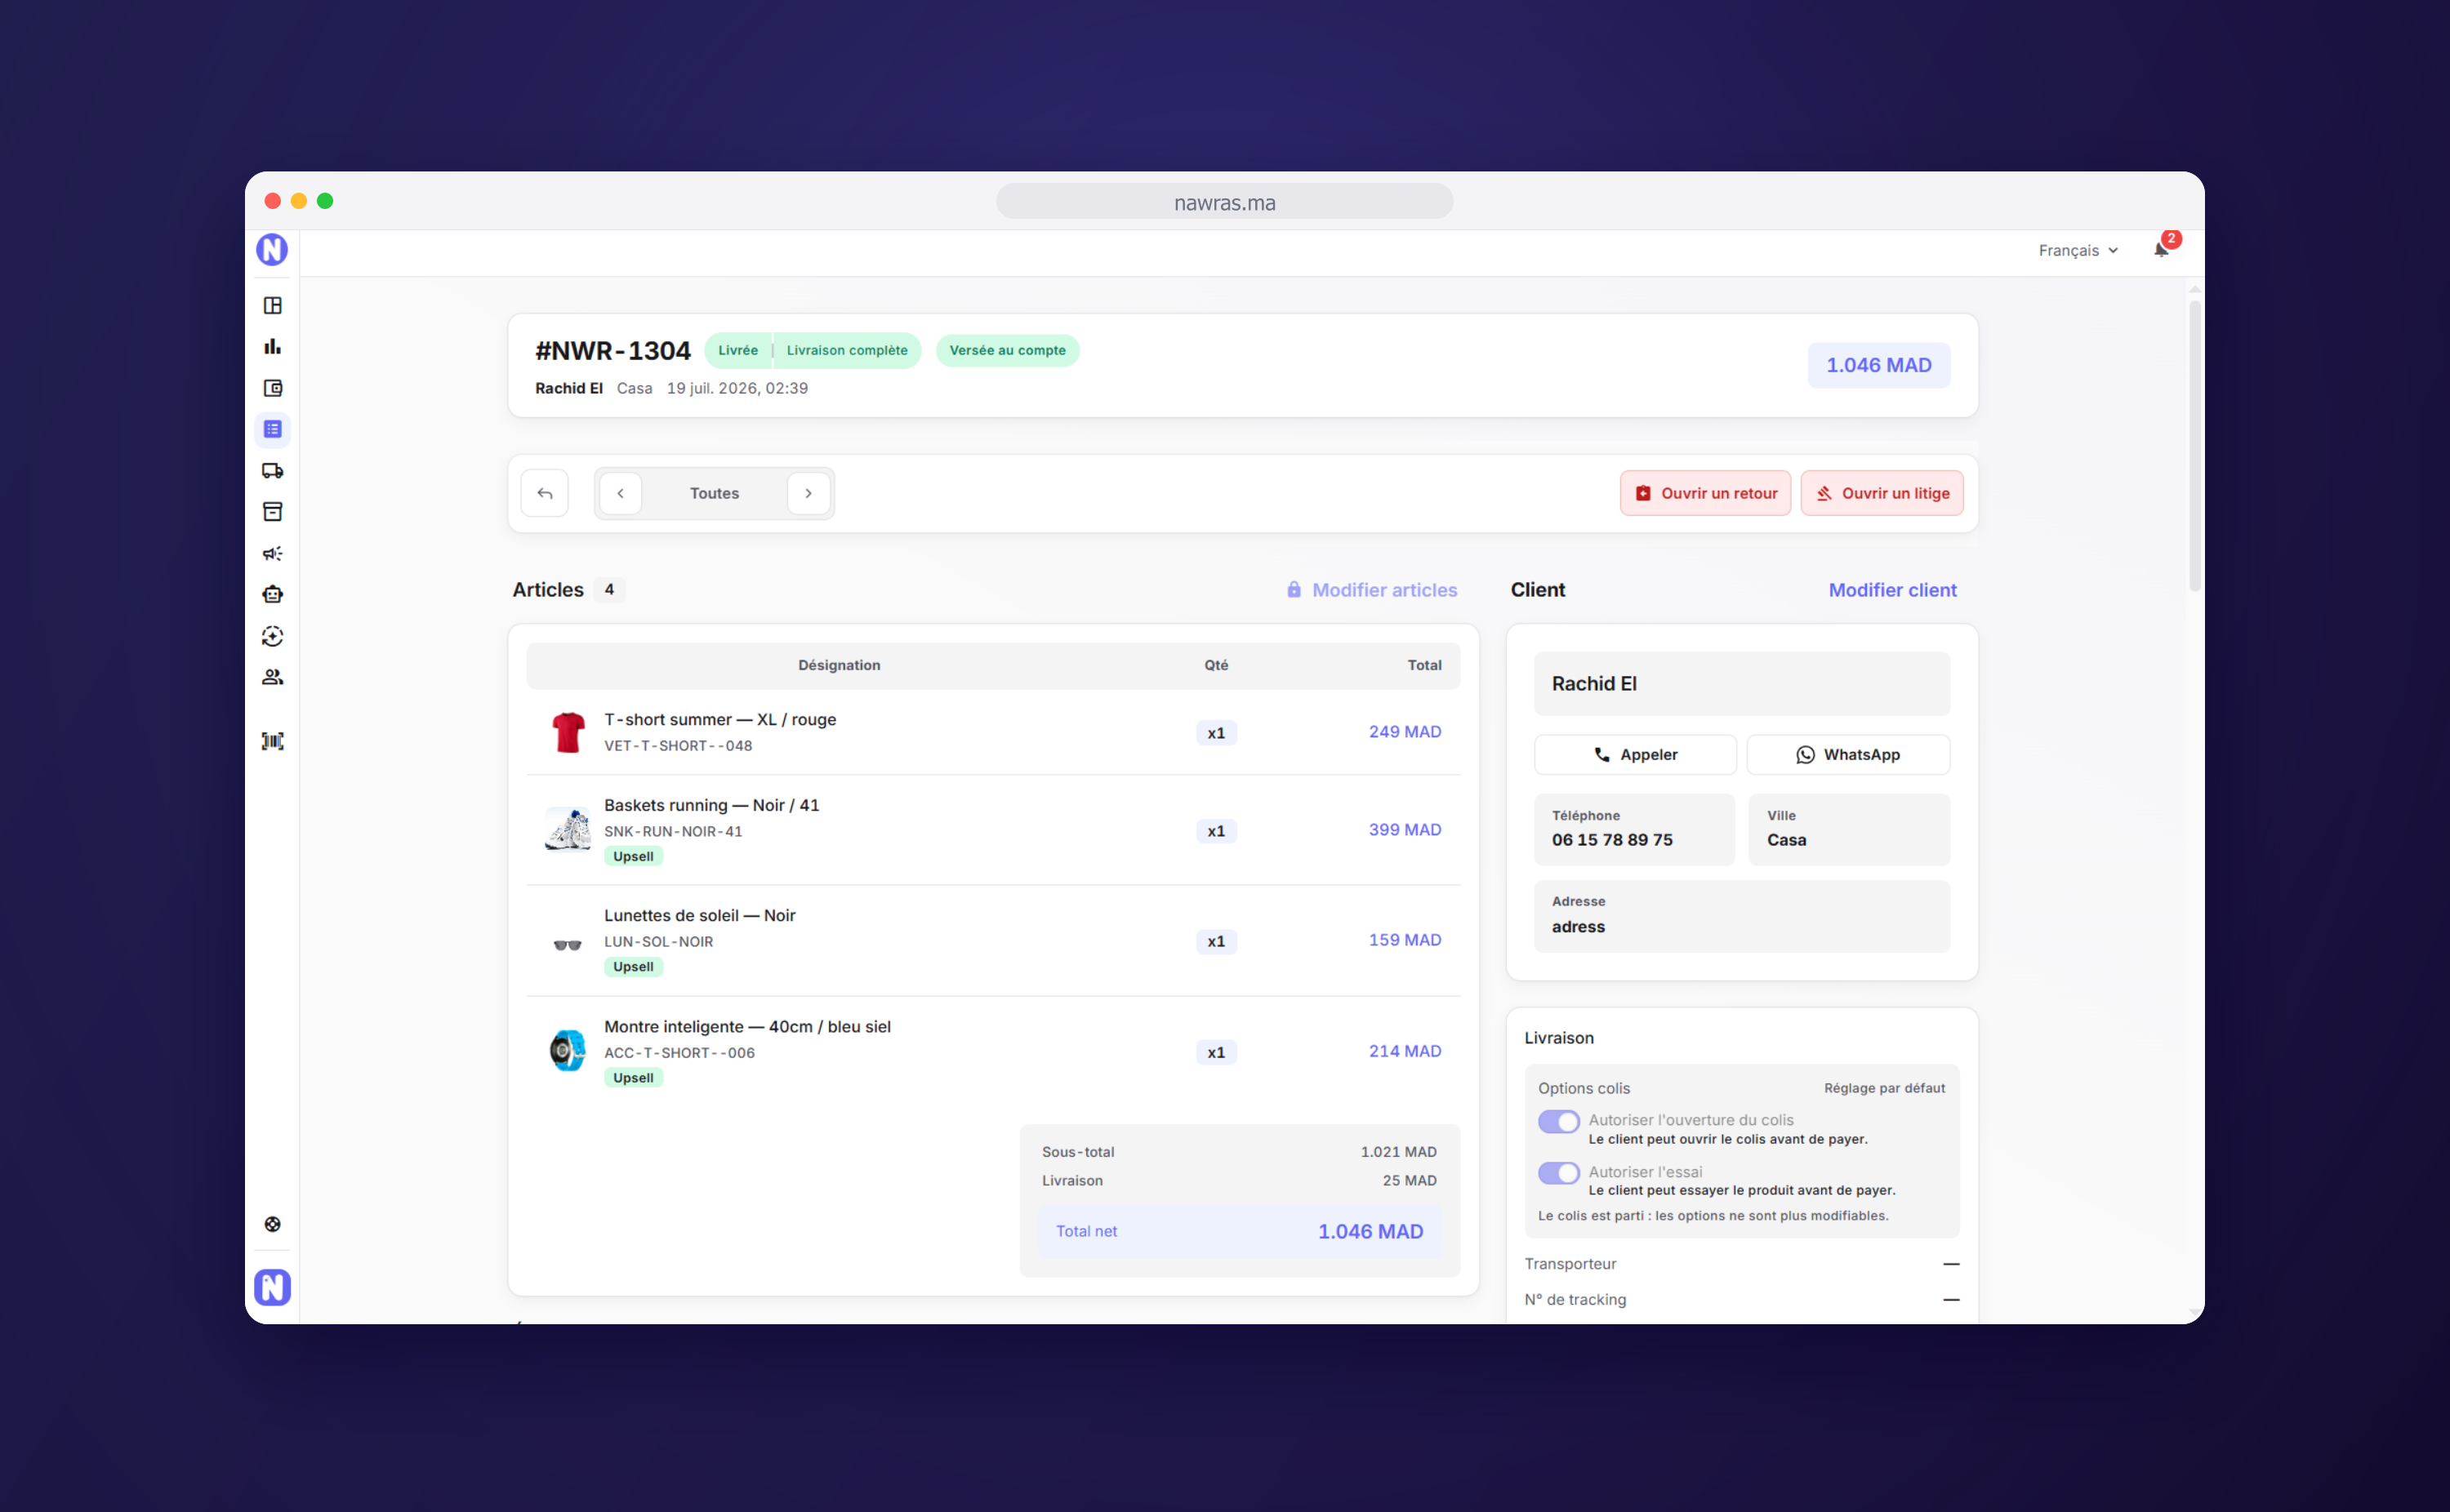Open the megaphone marketing sidebar icon
Image resolution: width=2450 pixels, height=1512 pixels.
click(272, 553)
